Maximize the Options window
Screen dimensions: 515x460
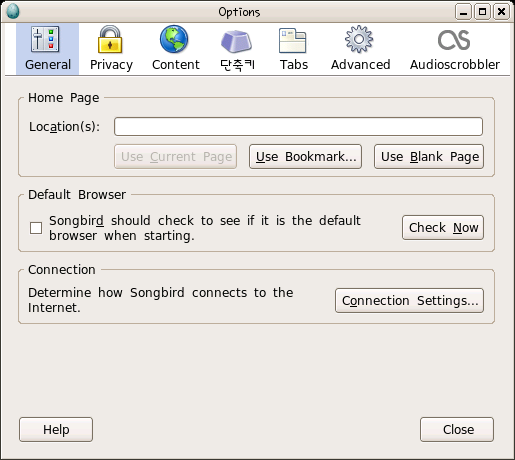[x=482, y=12]
